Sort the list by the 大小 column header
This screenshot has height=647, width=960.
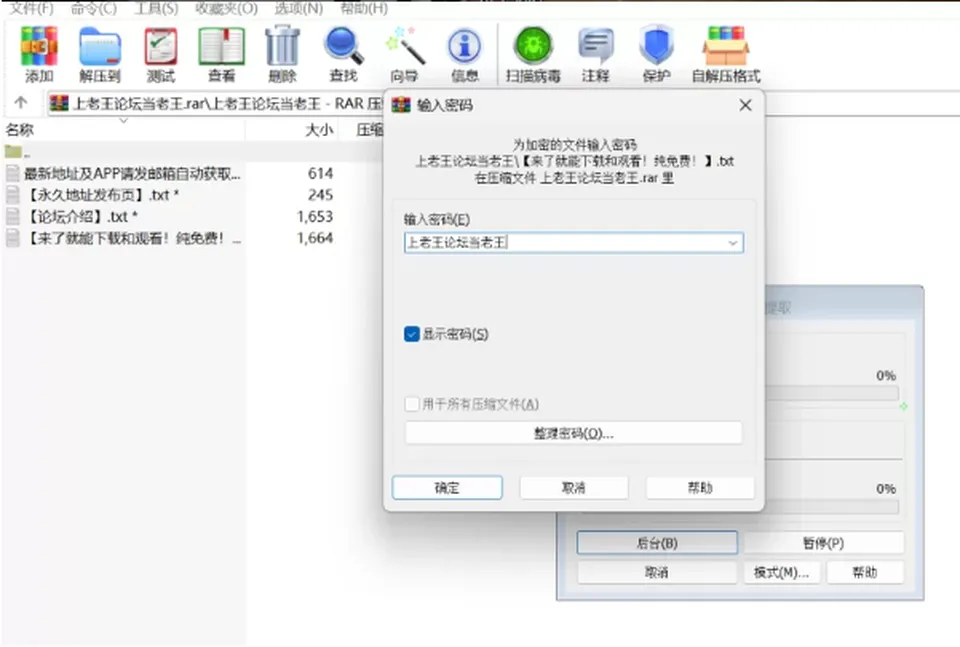[x=292, y=130]
